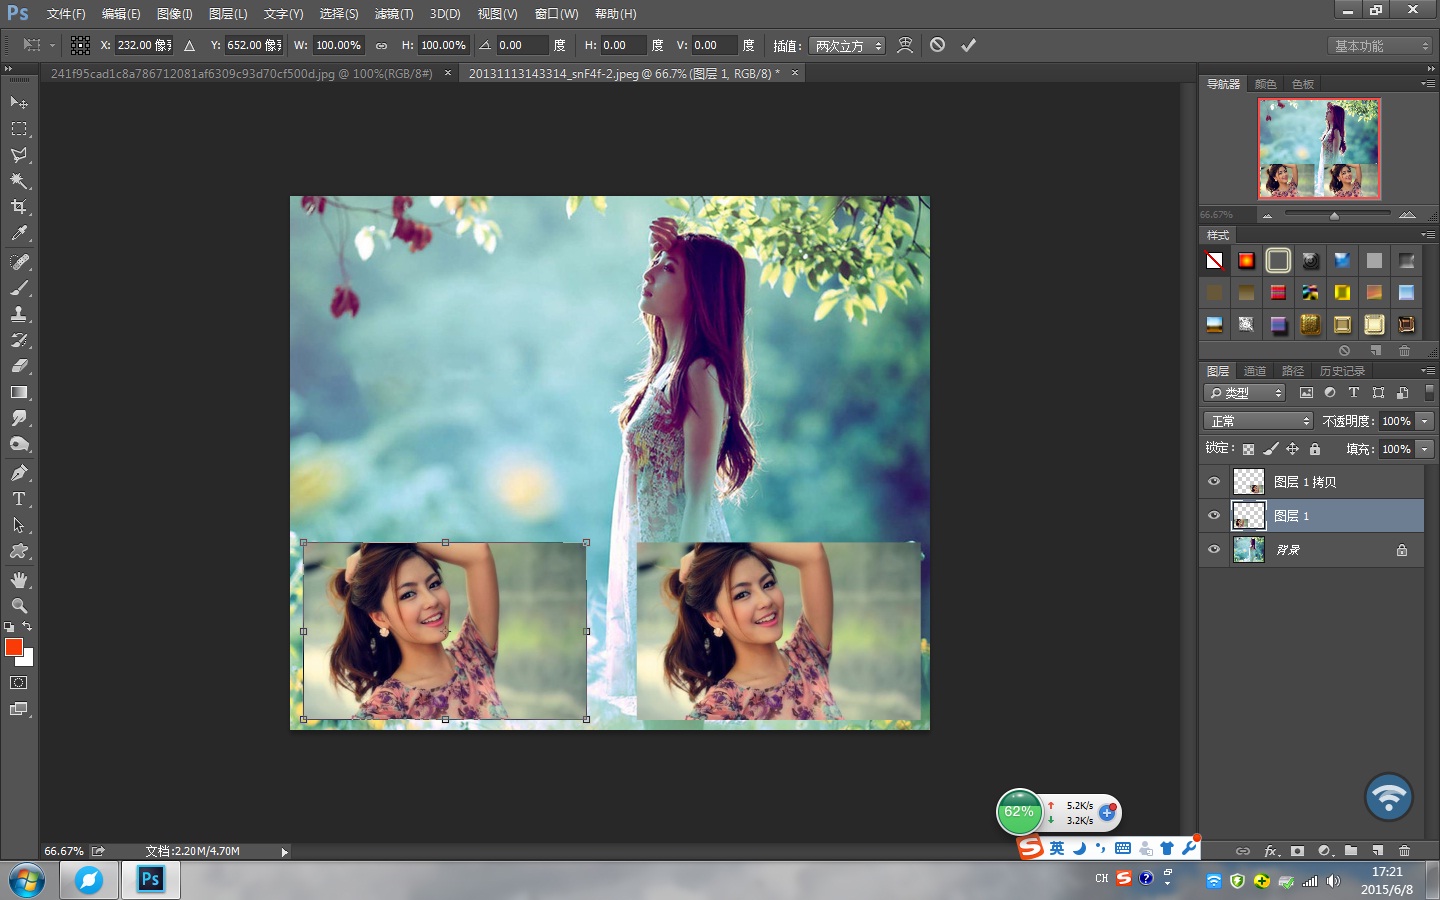Click the navigator preview thumbnail

(1319, 148)
